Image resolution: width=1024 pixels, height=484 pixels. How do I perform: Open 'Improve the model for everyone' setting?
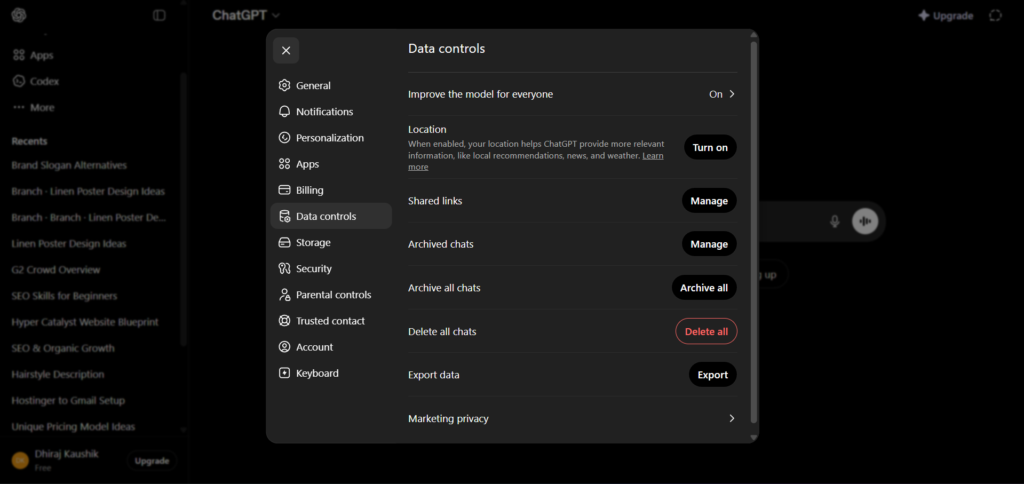(x=572, y=94)
